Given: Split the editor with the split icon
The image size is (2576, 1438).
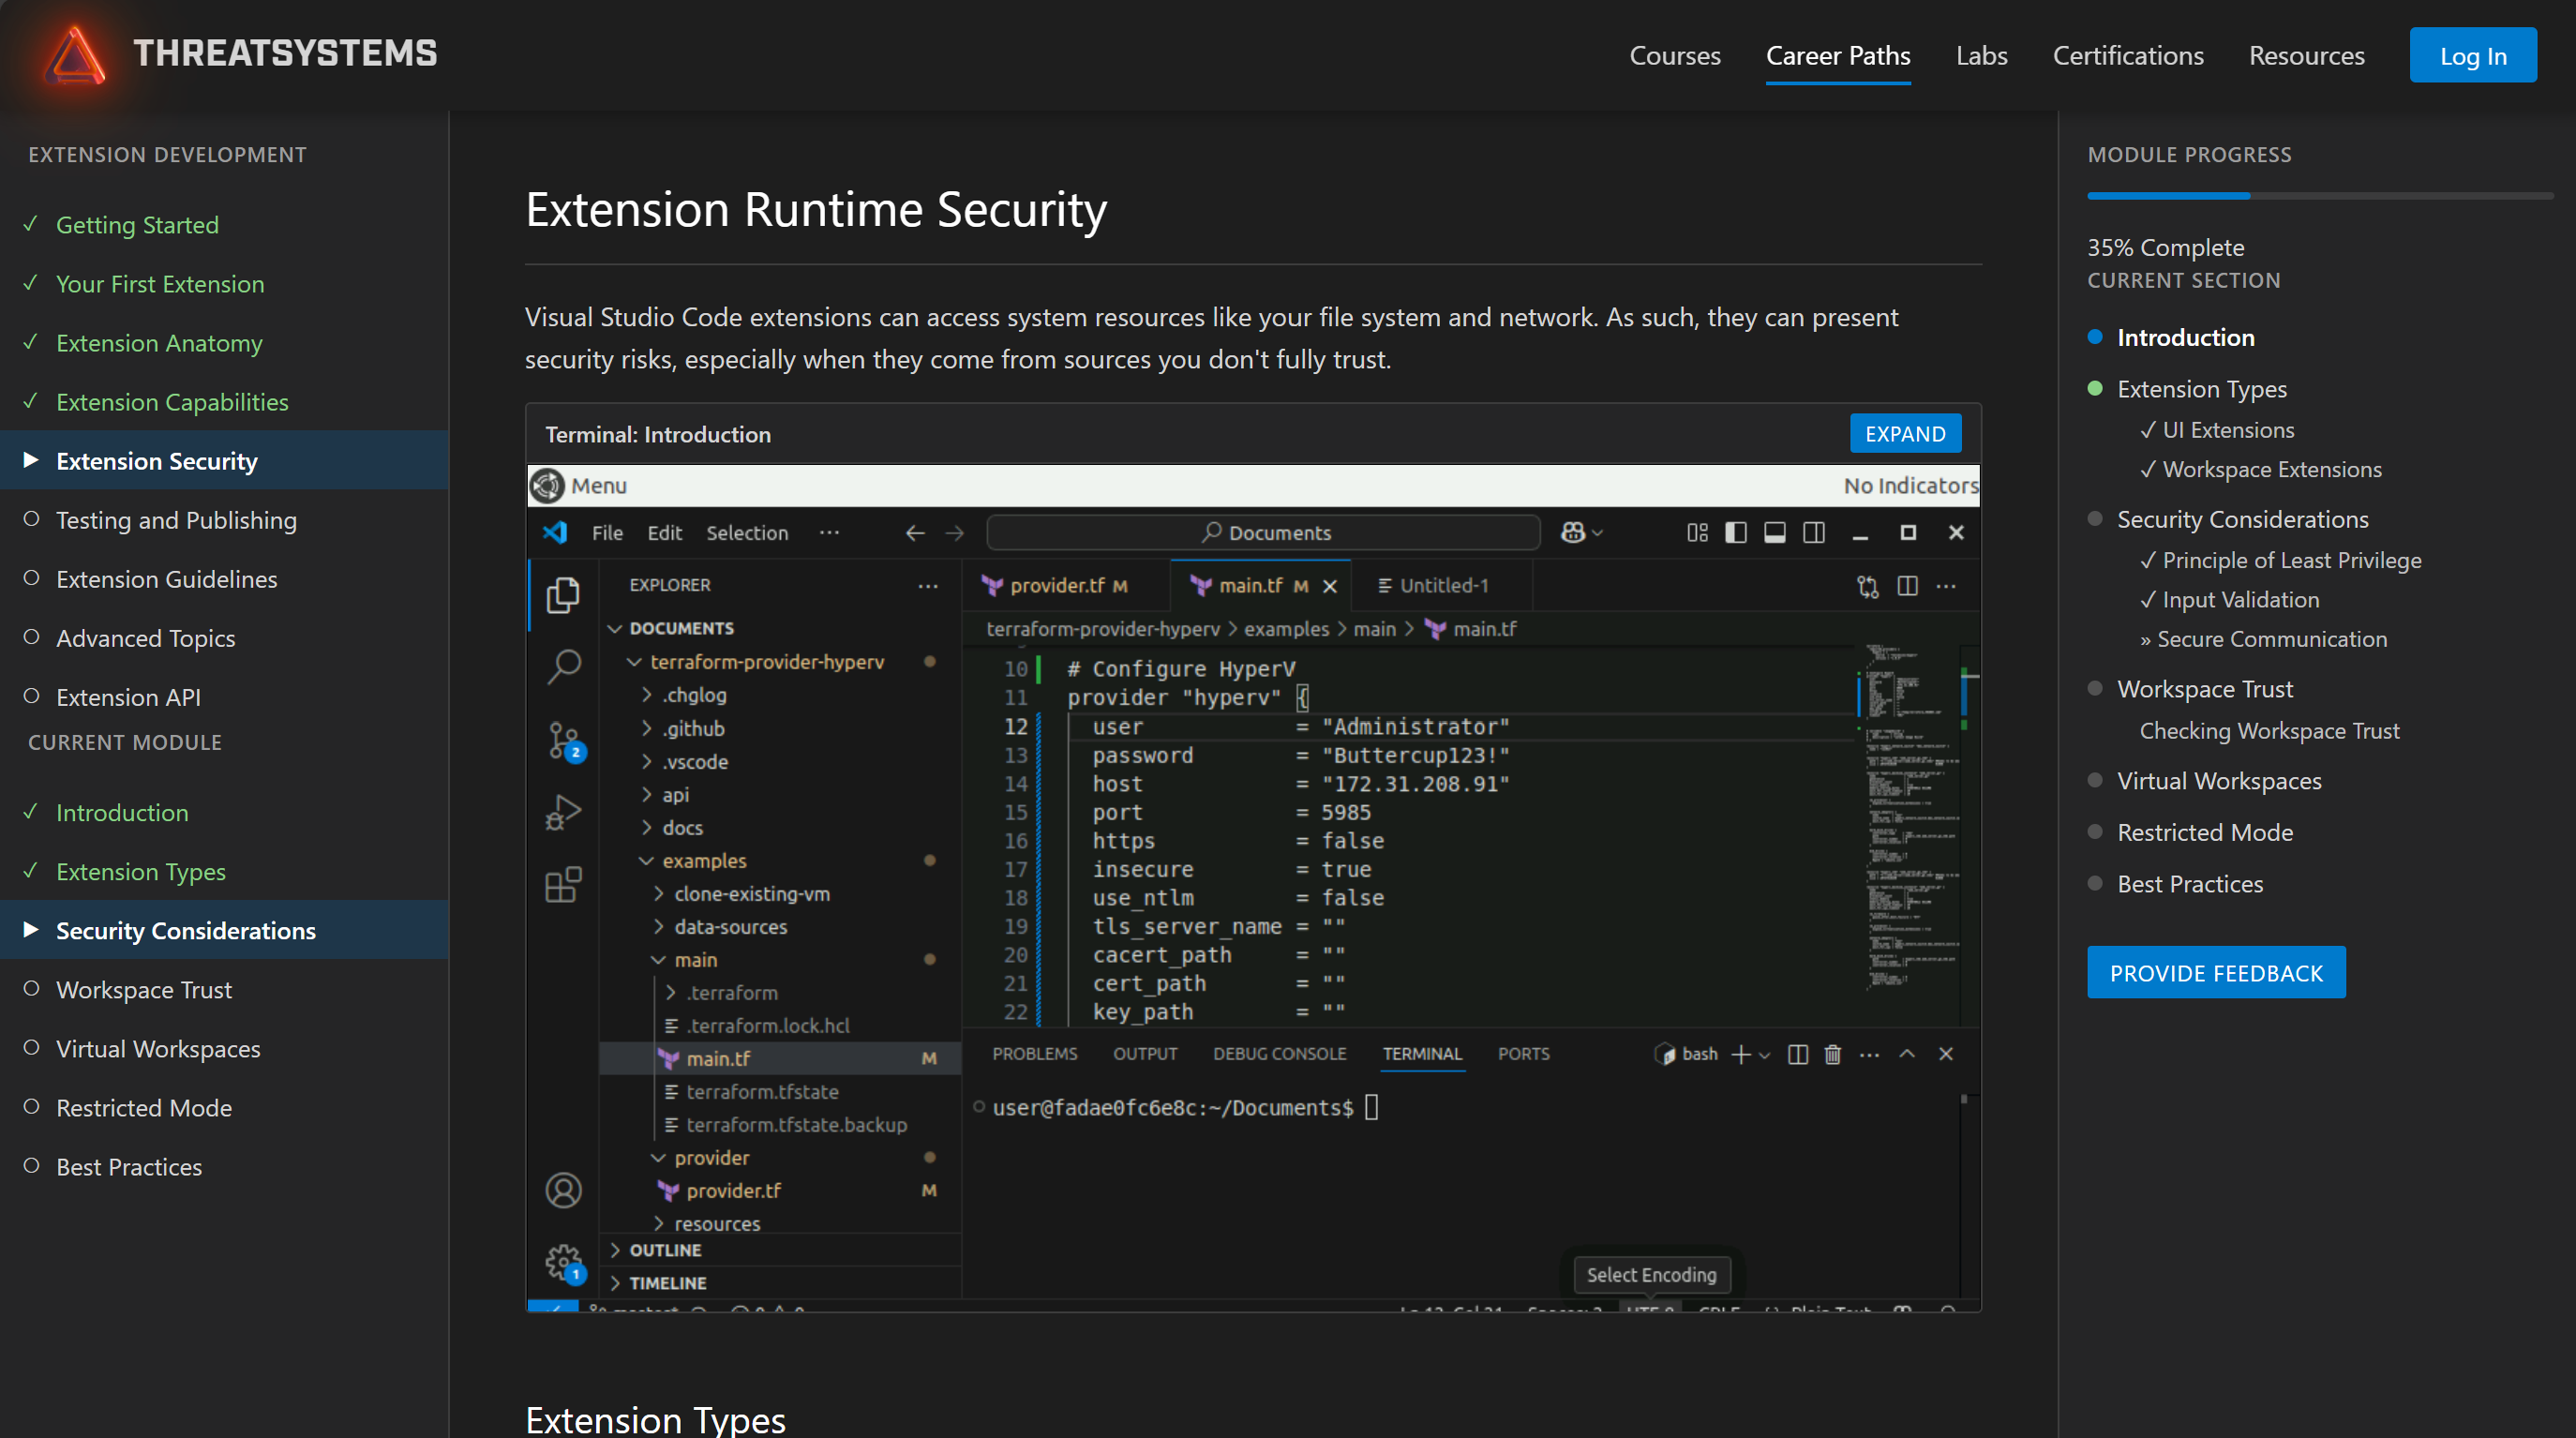Looking at the screenshot, I should click(1907, 586).
